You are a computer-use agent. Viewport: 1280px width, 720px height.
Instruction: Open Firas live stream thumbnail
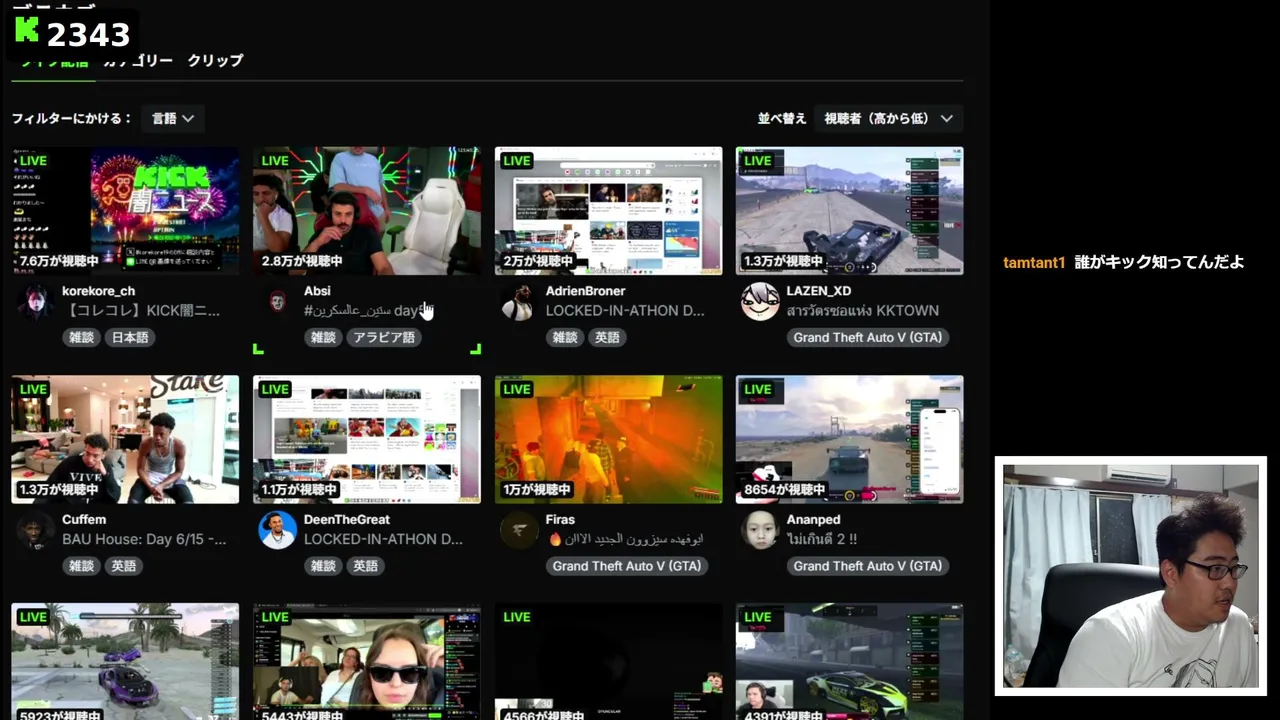(x=608, y=439)
